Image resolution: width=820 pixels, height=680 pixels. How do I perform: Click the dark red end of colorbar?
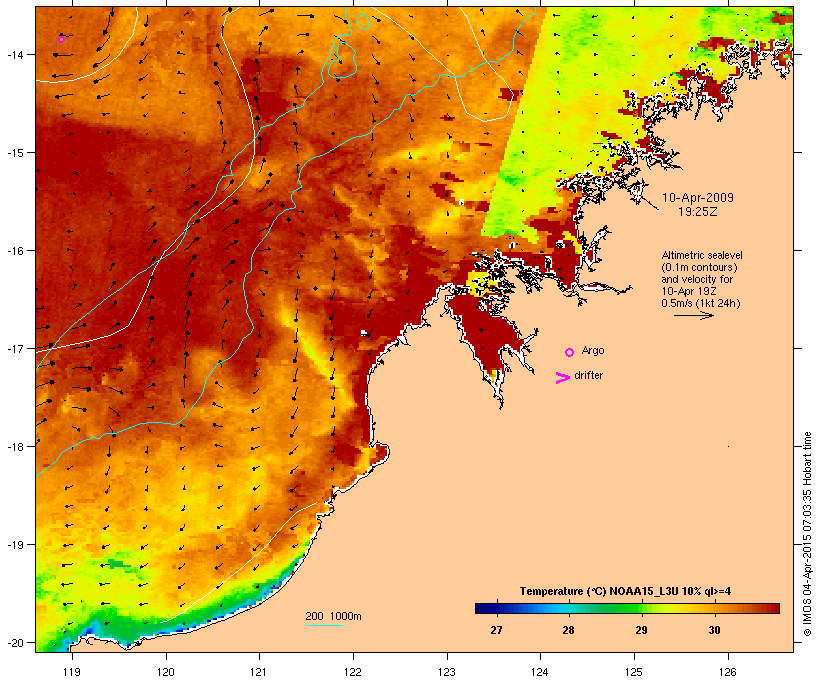click(x=773, y=608)
